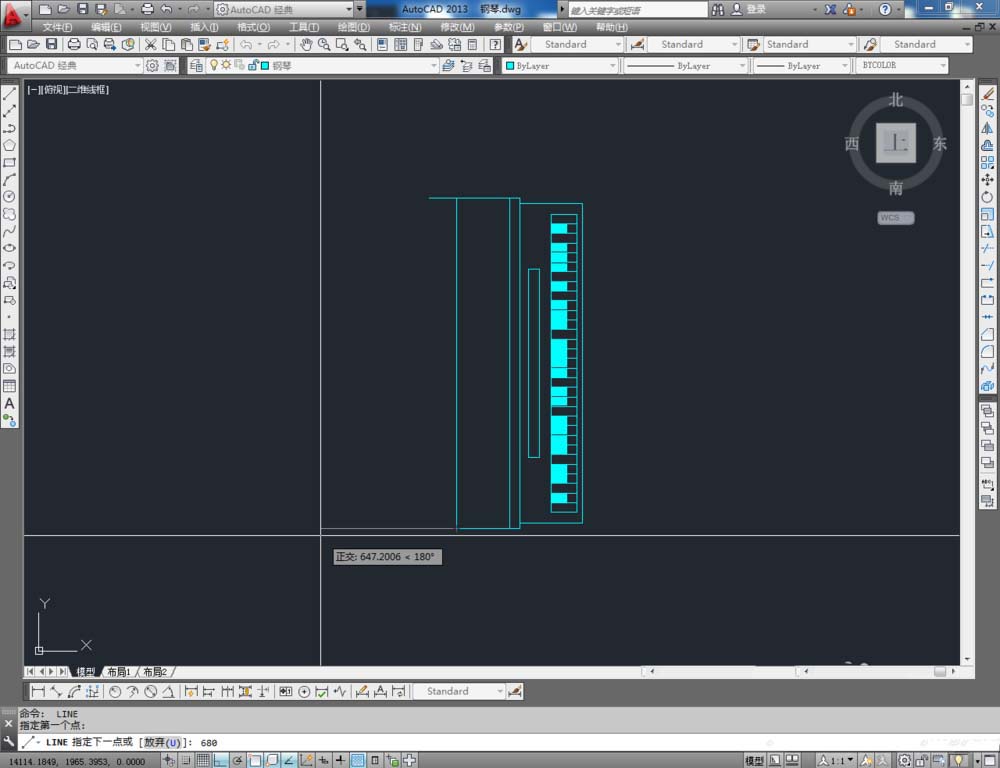Open the 绘图(D) menu

(353, 27)
